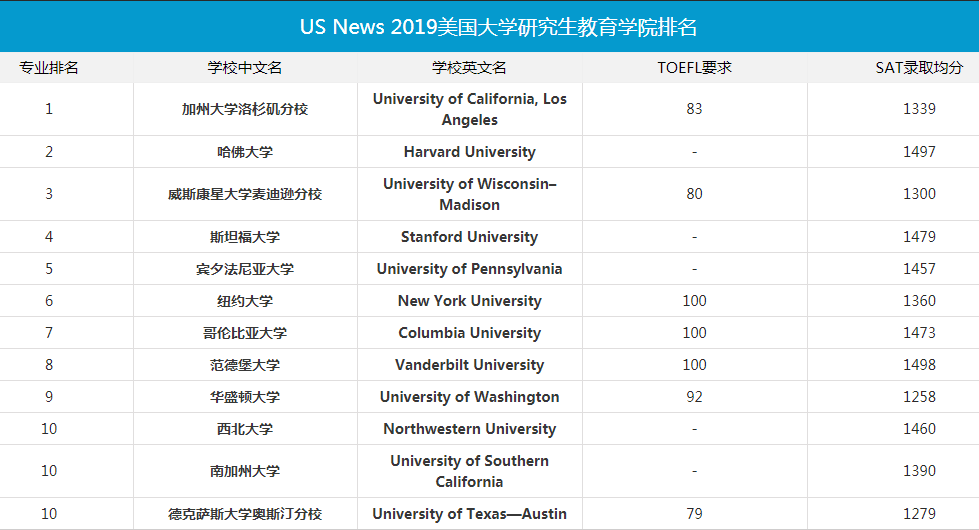The width and height of the screenshot is (979, 530).
Task: Select 纽约大学 cell
Action: coord(245,301)
